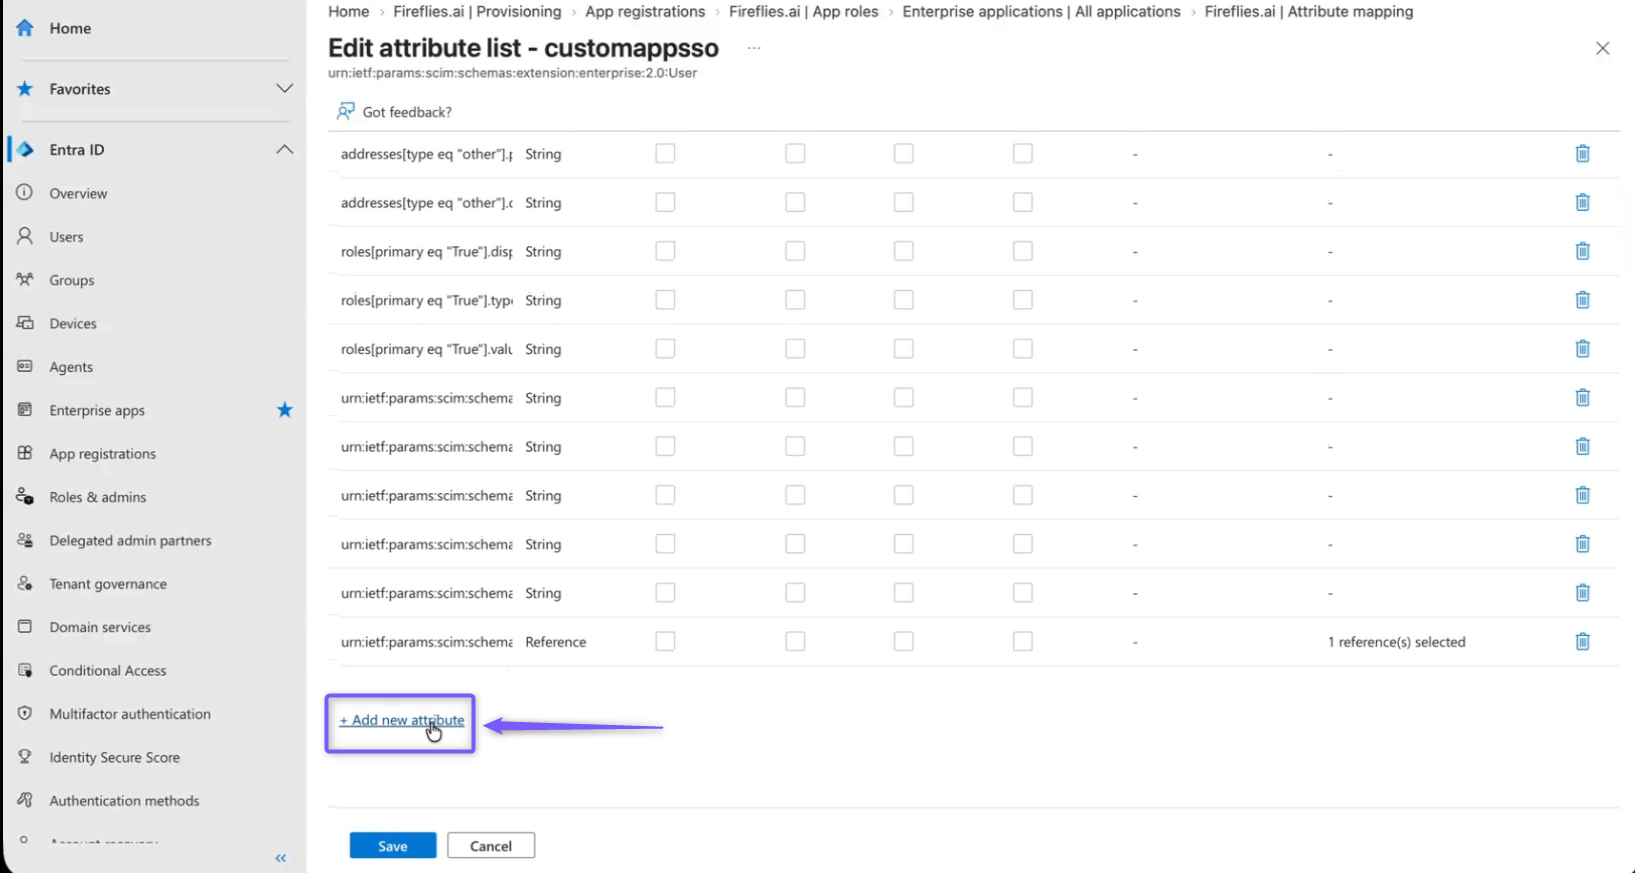Viewport: 1635px width, 873px height.
Task: Go to Fireflies.ai | App roles breadcrumb
Action: coord(804,12)
